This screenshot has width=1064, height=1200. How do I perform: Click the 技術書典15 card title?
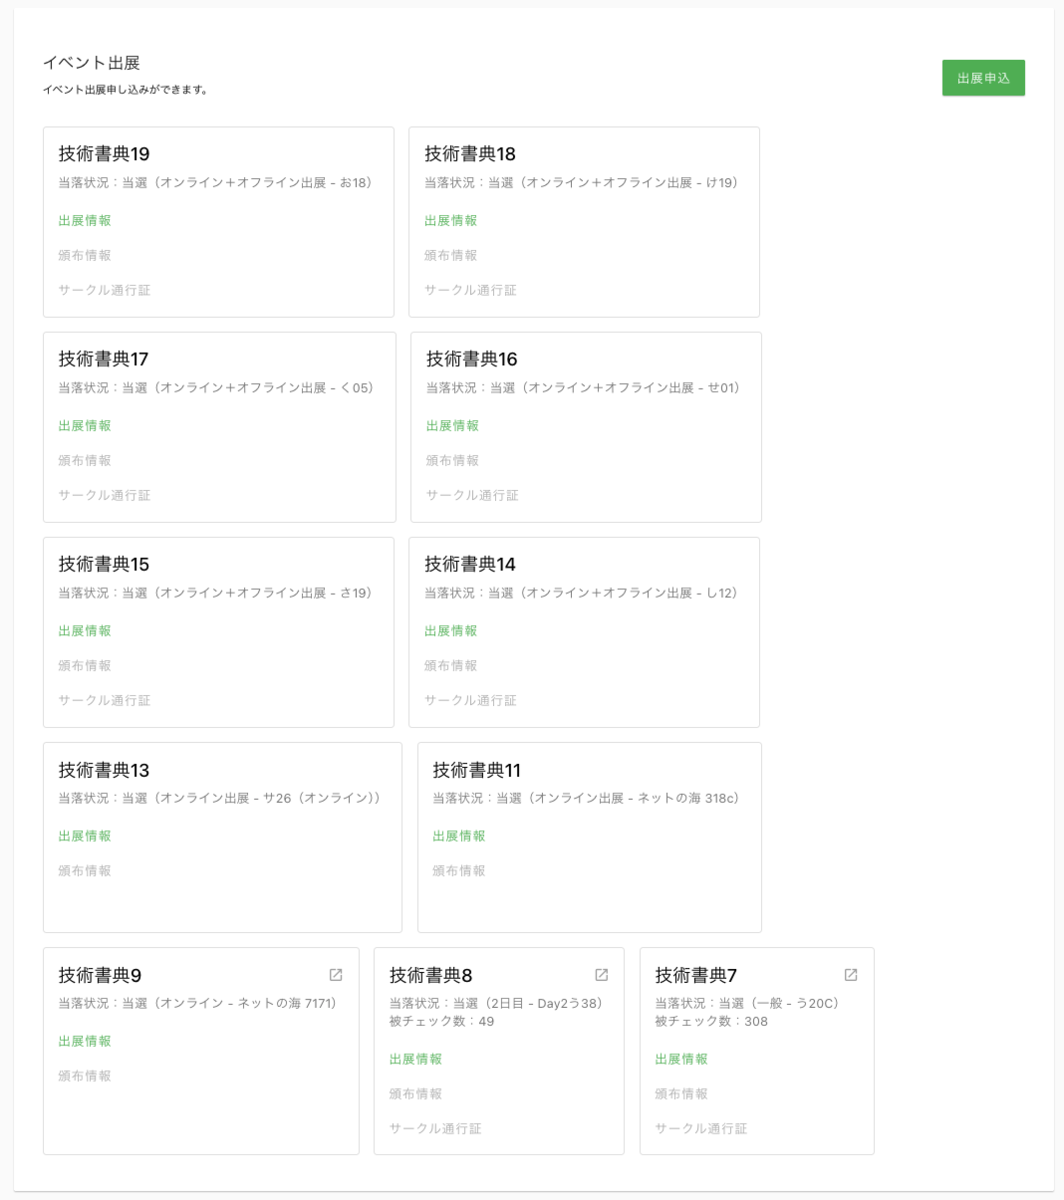pos(104,564)
